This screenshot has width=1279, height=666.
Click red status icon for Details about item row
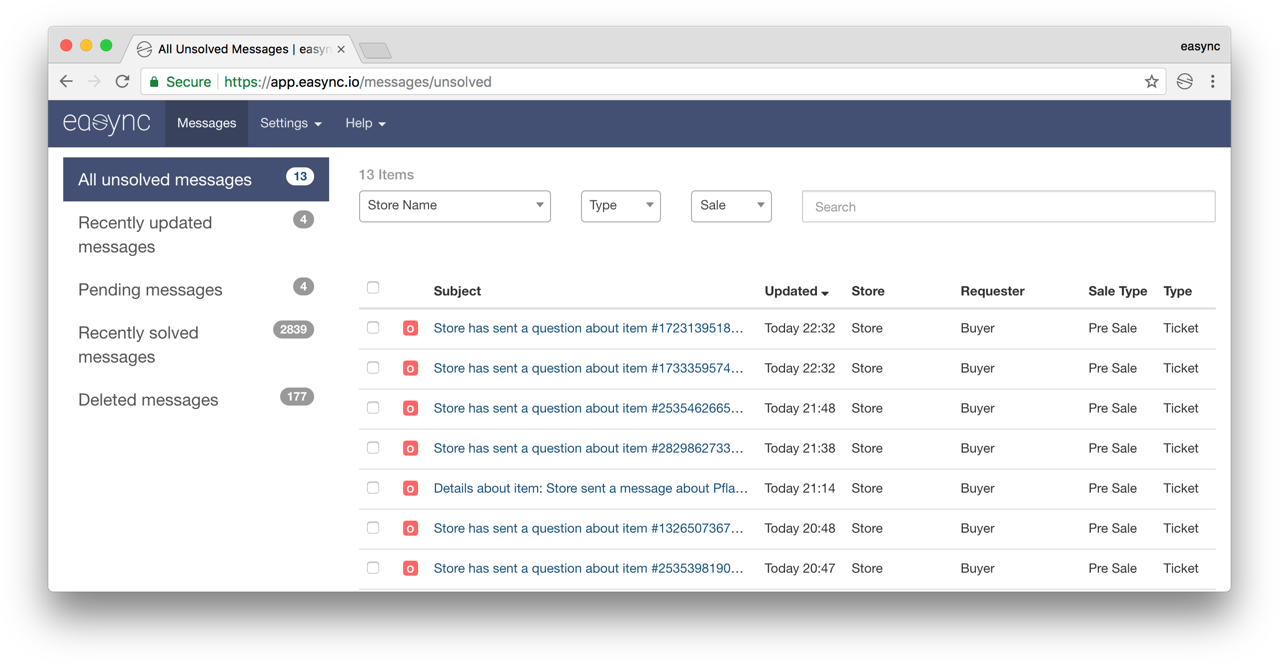tap(410, 488)
